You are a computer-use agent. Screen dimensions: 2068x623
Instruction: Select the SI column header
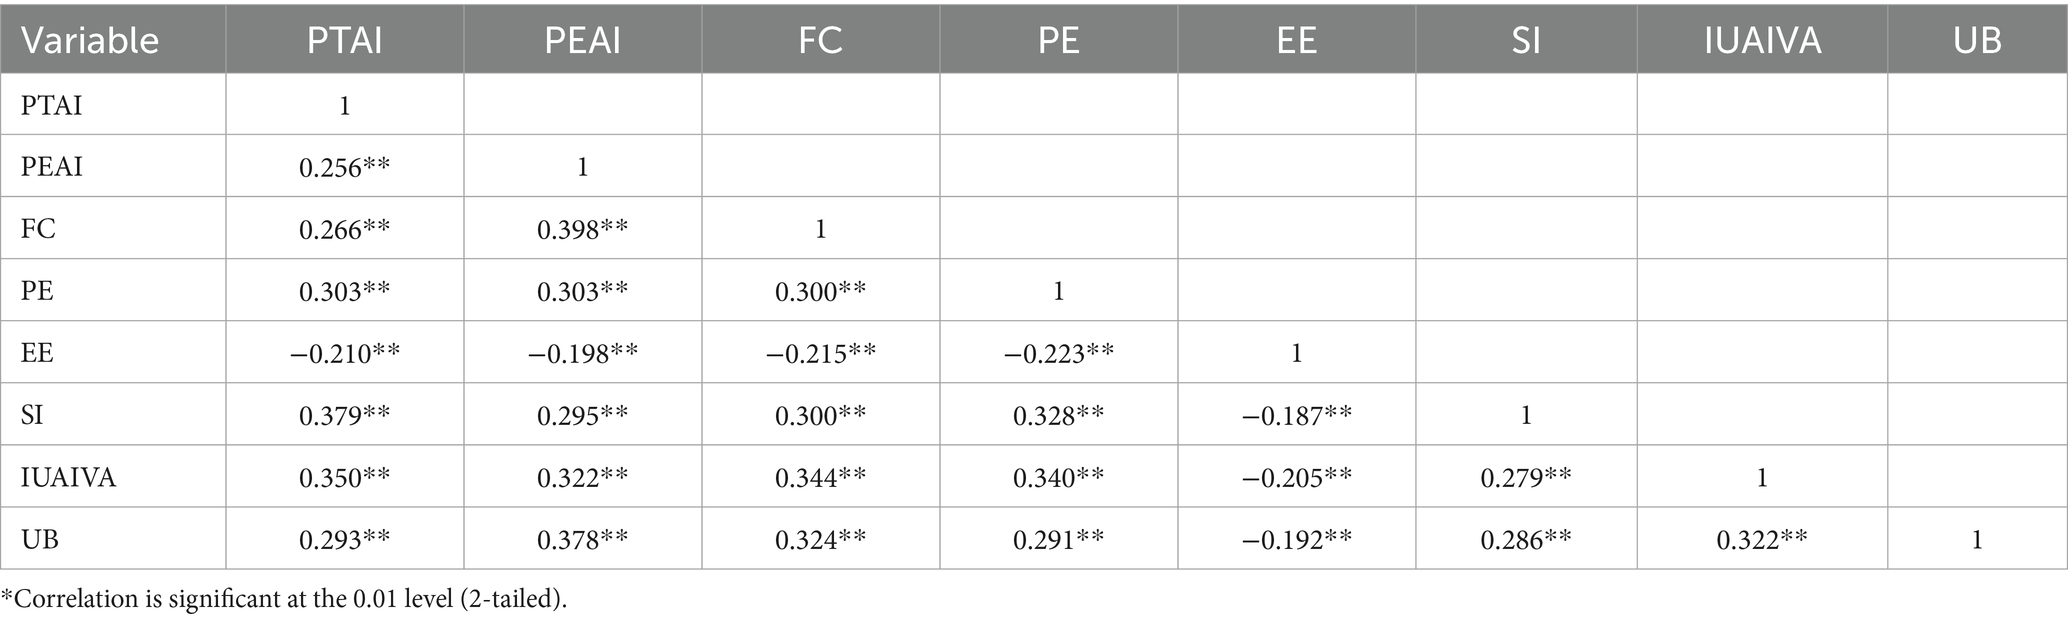point(1526,40)
